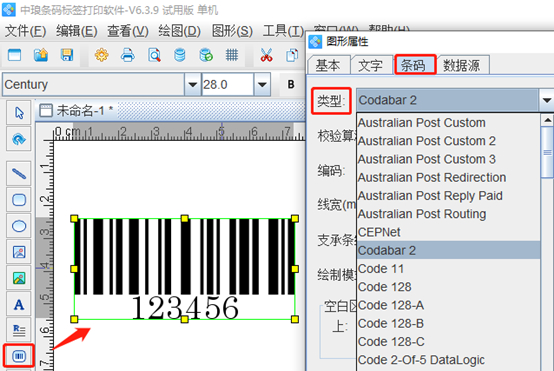This screenshot has width=554, height=371.
Task: Select the blue curved arrow tool
Action: 19,139
